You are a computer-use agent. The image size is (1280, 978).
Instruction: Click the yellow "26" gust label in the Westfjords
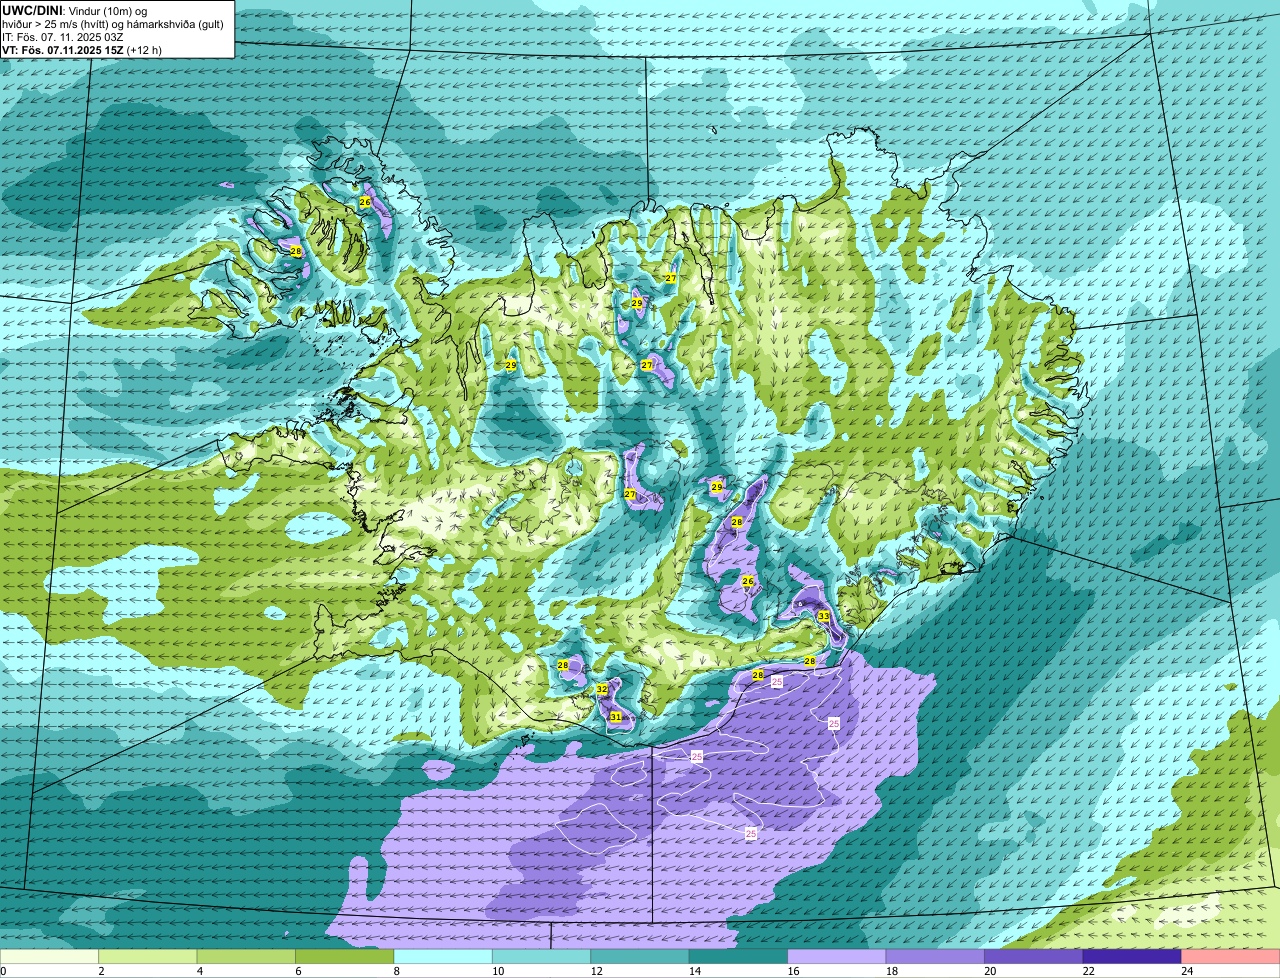coord(365,202)
